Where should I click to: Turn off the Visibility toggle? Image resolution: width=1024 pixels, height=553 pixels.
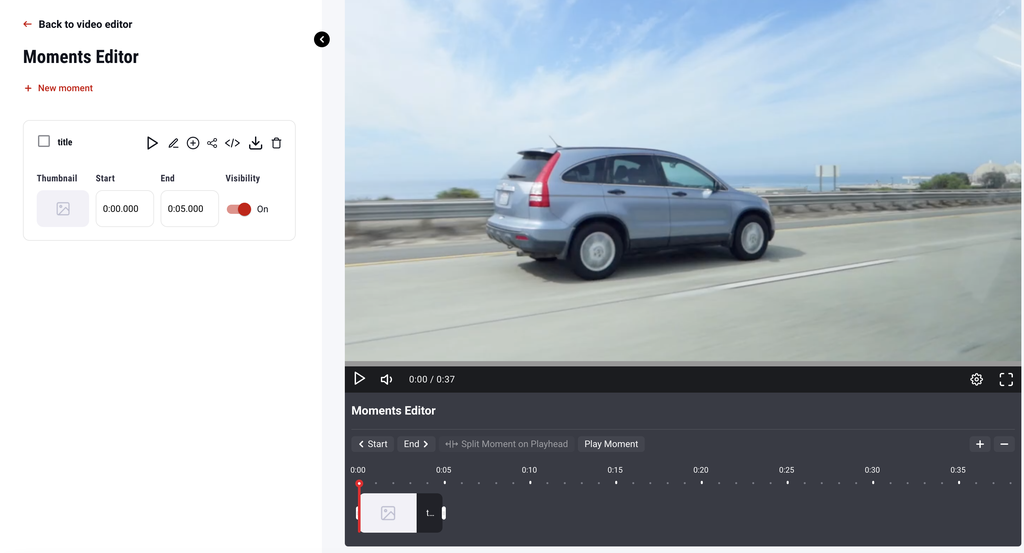(239, 209)
